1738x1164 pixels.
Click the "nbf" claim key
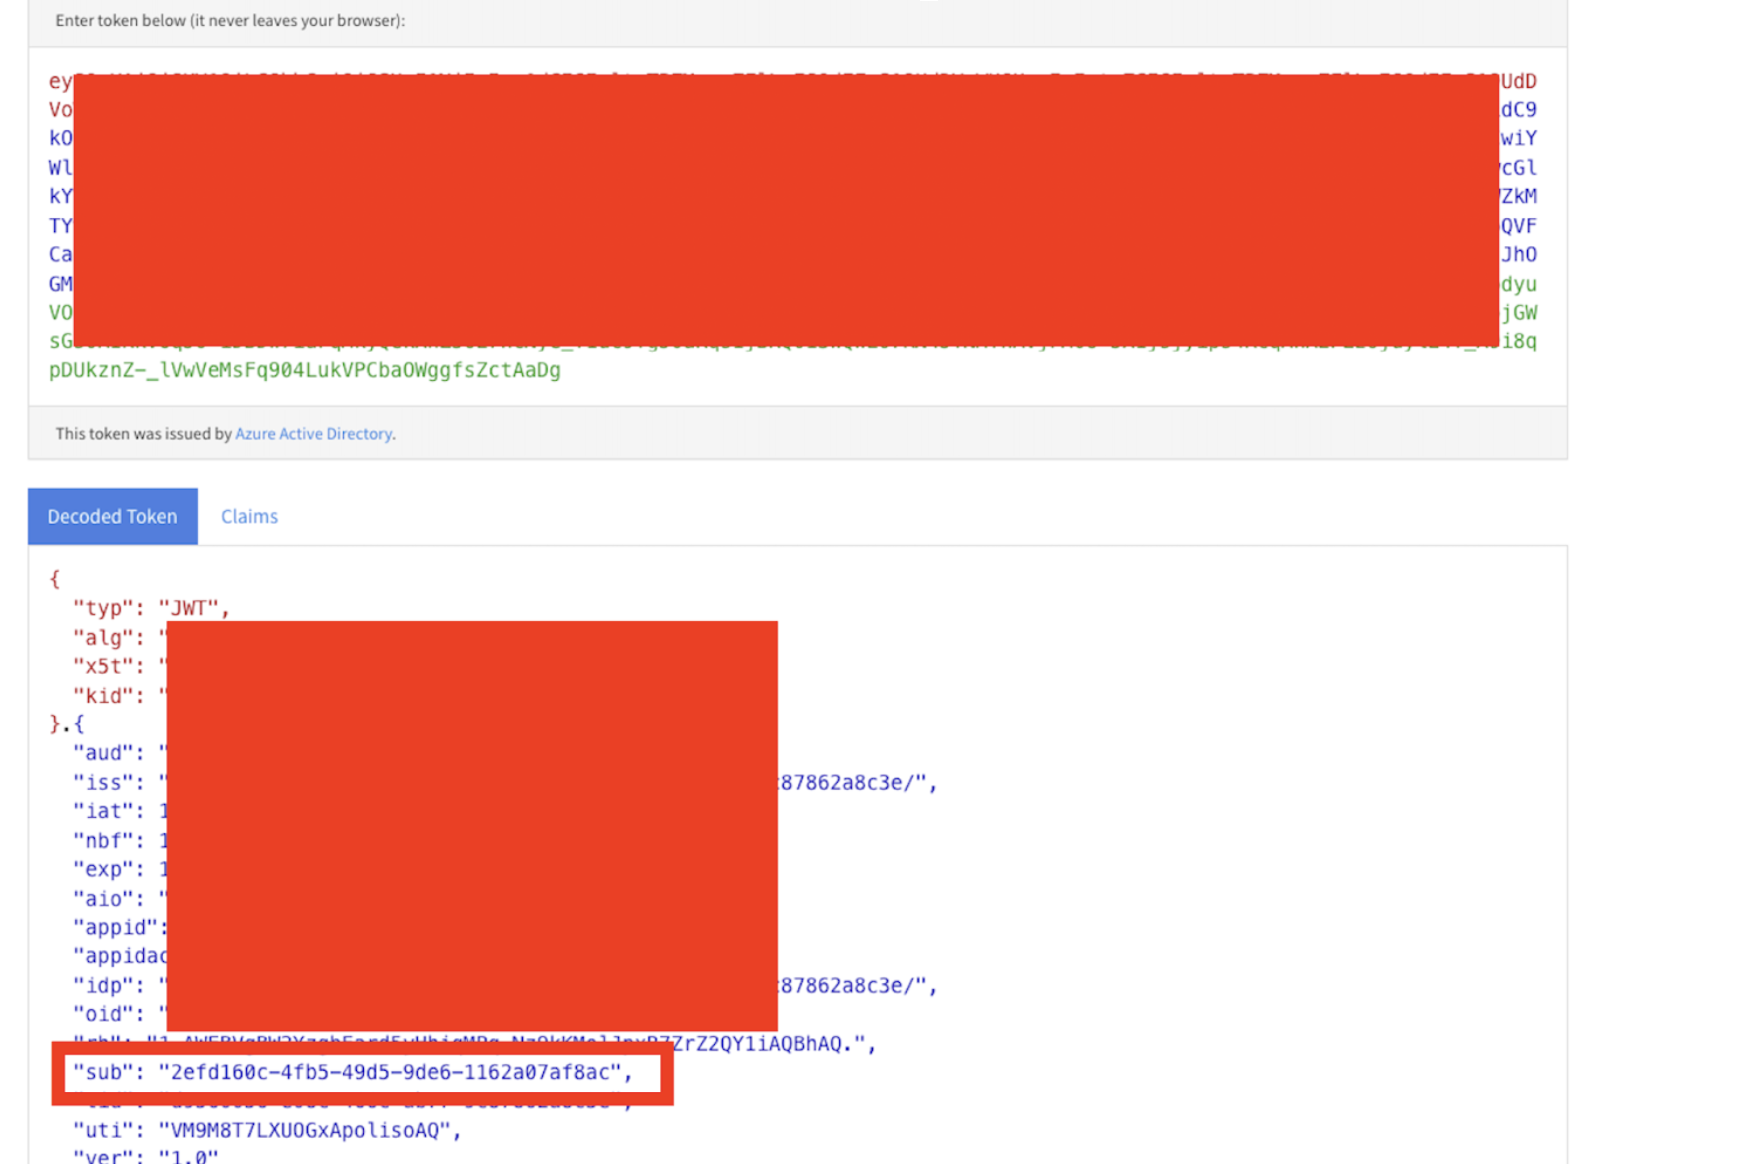[103, 840]
